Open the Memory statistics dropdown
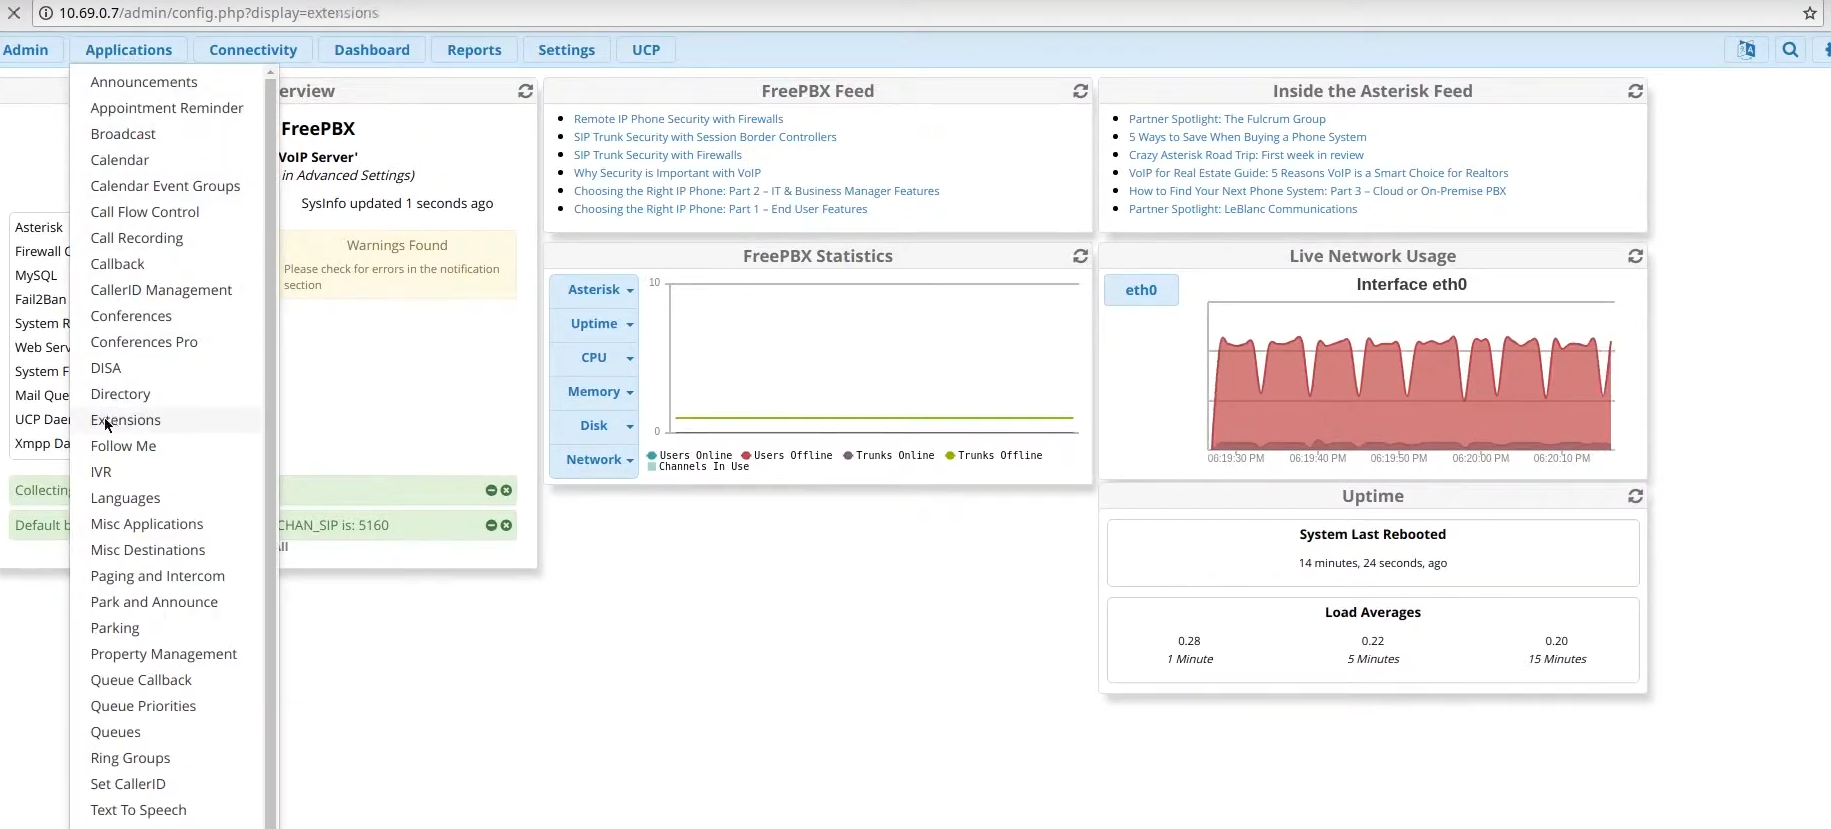Screen dimensions: 1831x829 [x=594, y=392]
